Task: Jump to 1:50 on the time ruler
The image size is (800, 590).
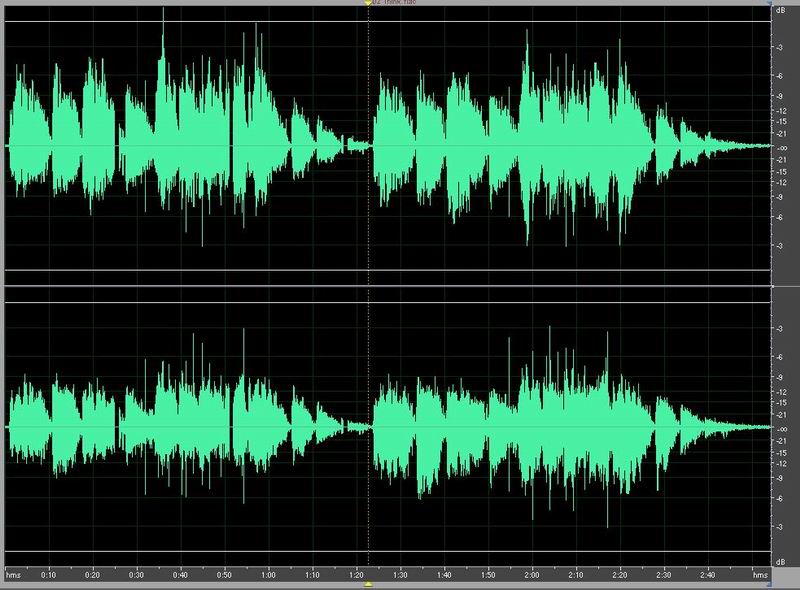Action: point(488,575)
